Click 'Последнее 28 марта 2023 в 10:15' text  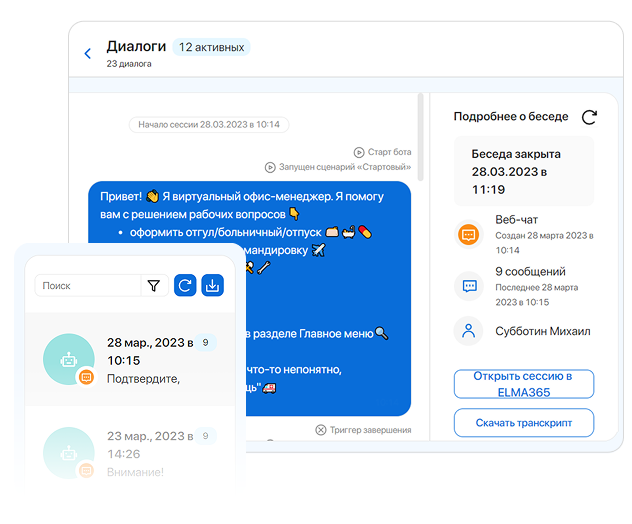(x=536, y=295)
